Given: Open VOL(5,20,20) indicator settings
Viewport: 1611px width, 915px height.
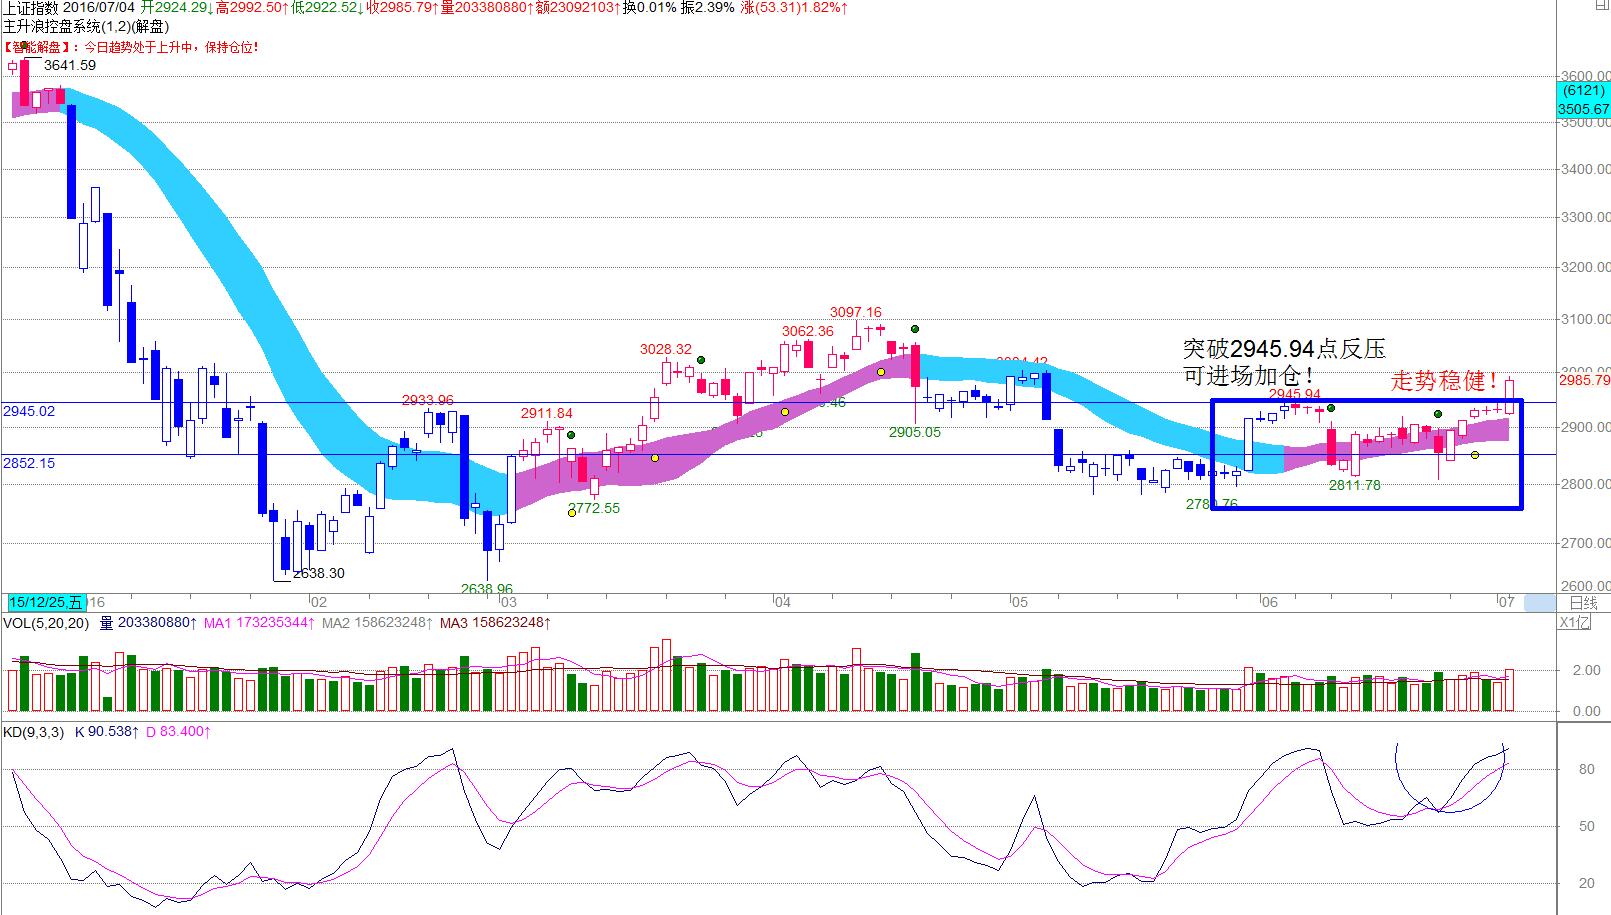Looking at the screenshot, I should point(46,623).
